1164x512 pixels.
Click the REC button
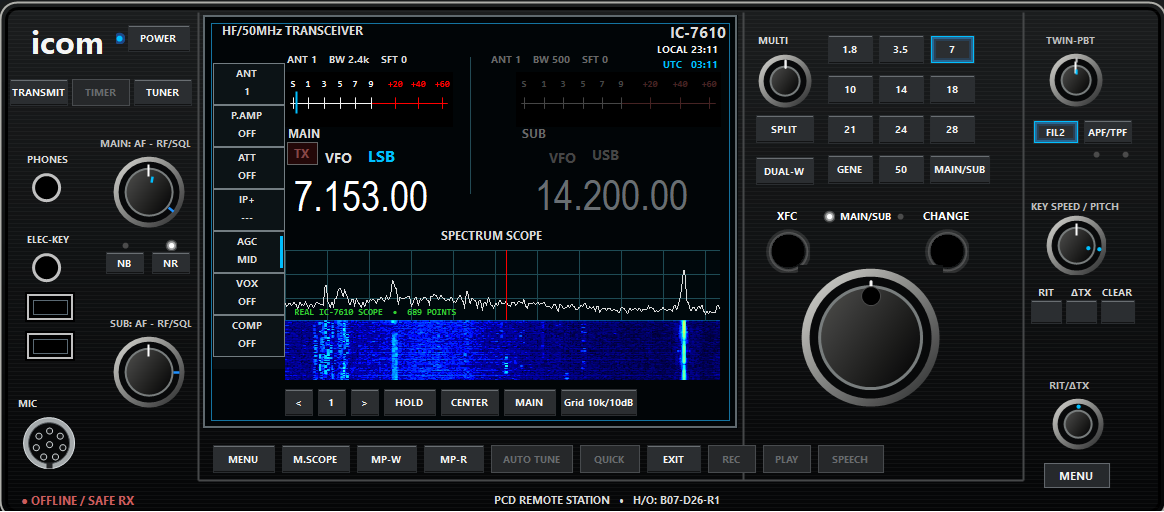732,459
